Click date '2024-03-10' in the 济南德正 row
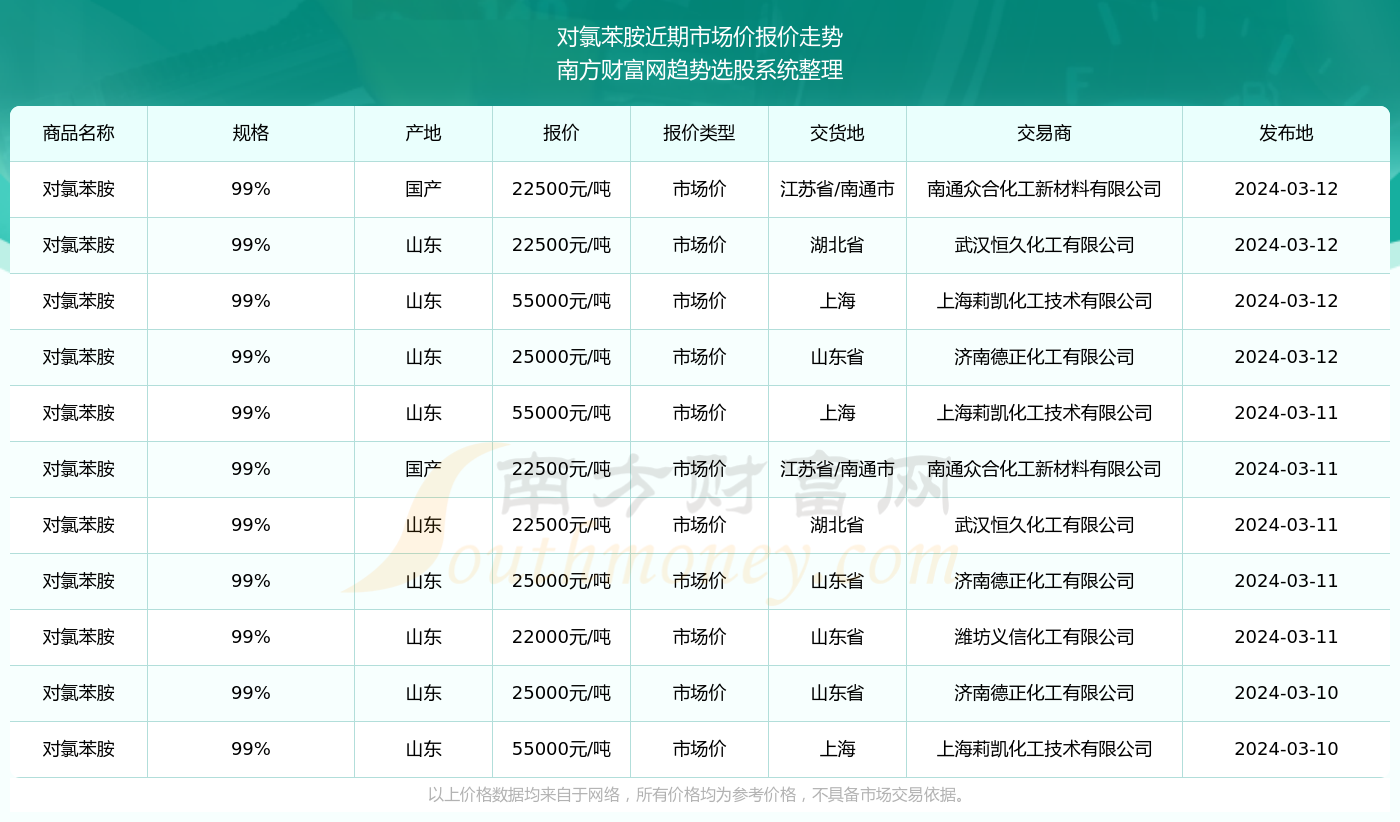 click(x=1286, y=693)
